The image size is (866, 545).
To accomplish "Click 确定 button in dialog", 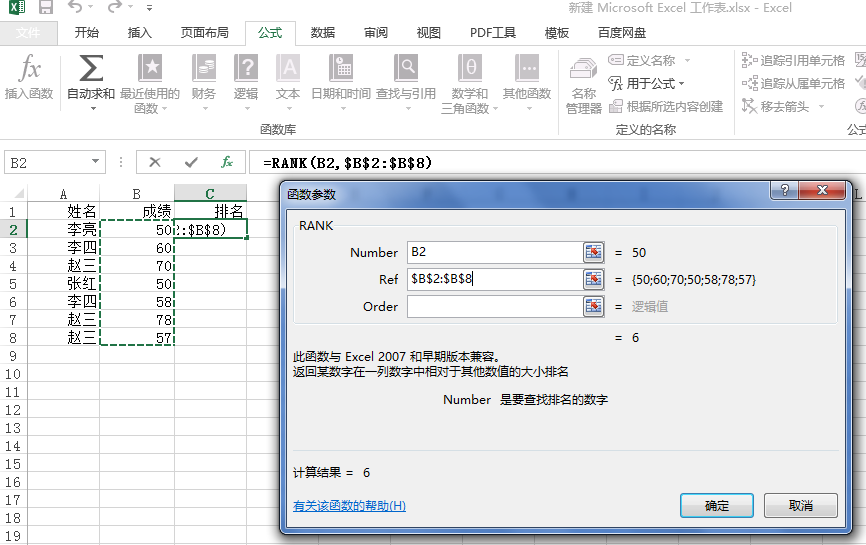I will click(x=717, y=505).
